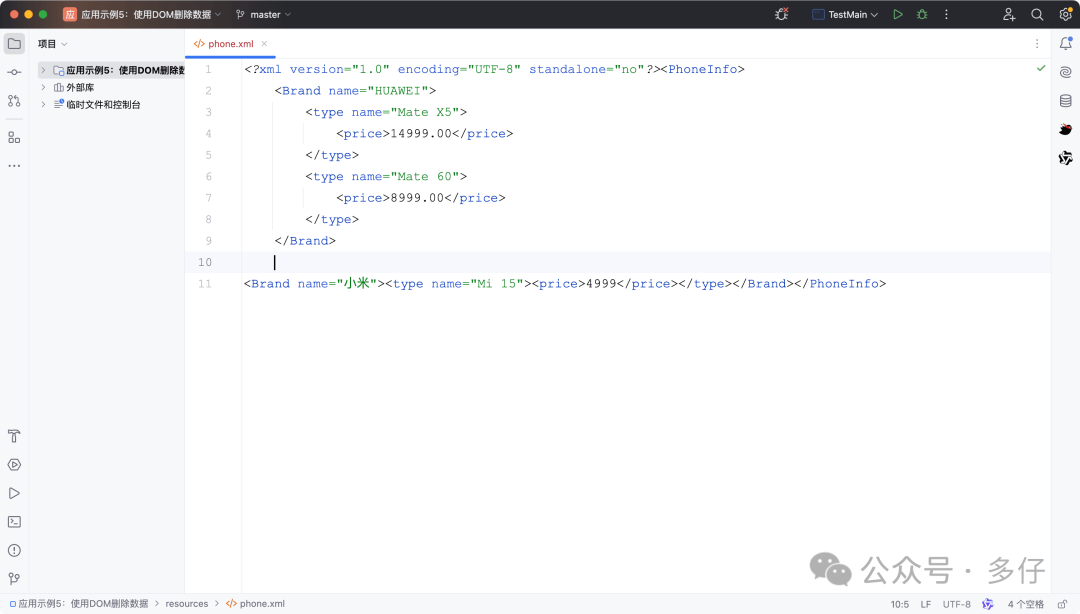
Task: Open the Database tool window
Action: pyautogui.click(x=1066, y=101)
